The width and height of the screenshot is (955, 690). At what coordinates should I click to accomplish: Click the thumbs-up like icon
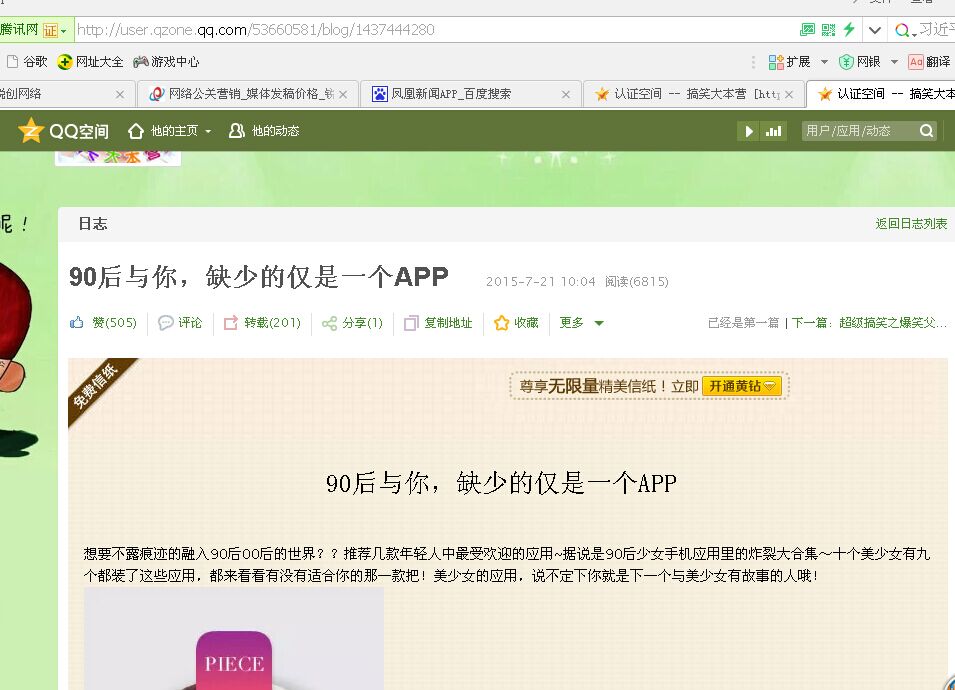point(77,323)
